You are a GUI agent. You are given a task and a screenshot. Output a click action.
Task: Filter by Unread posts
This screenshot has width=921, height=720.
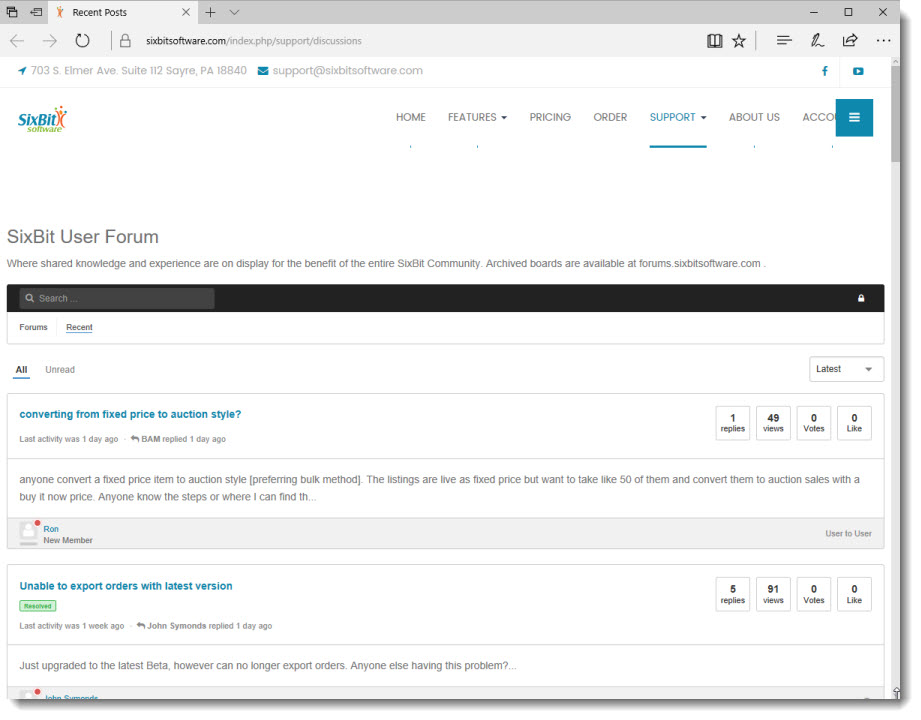60,369
